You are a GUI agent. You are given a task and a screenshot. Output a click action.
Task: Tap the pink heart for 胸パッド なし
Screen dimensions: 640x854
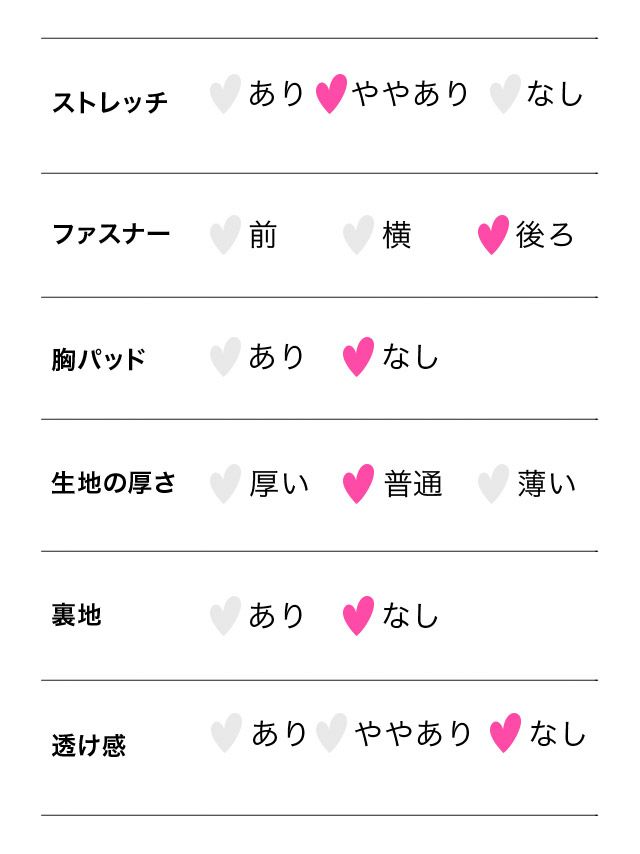click(x=358, y=357)
